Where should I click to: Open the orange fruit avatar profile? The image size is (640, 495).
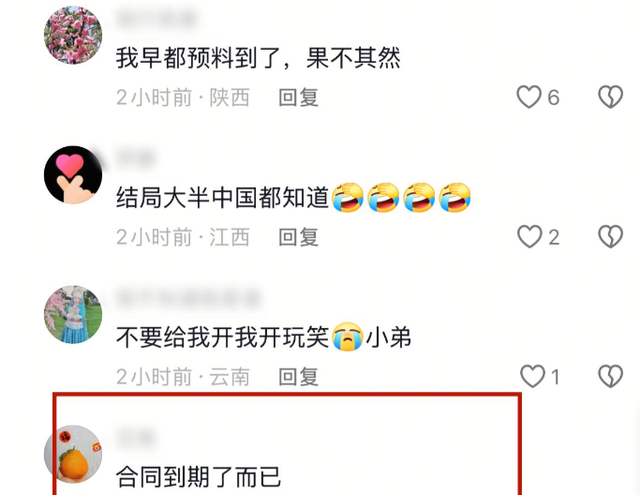tap(73, 454)
